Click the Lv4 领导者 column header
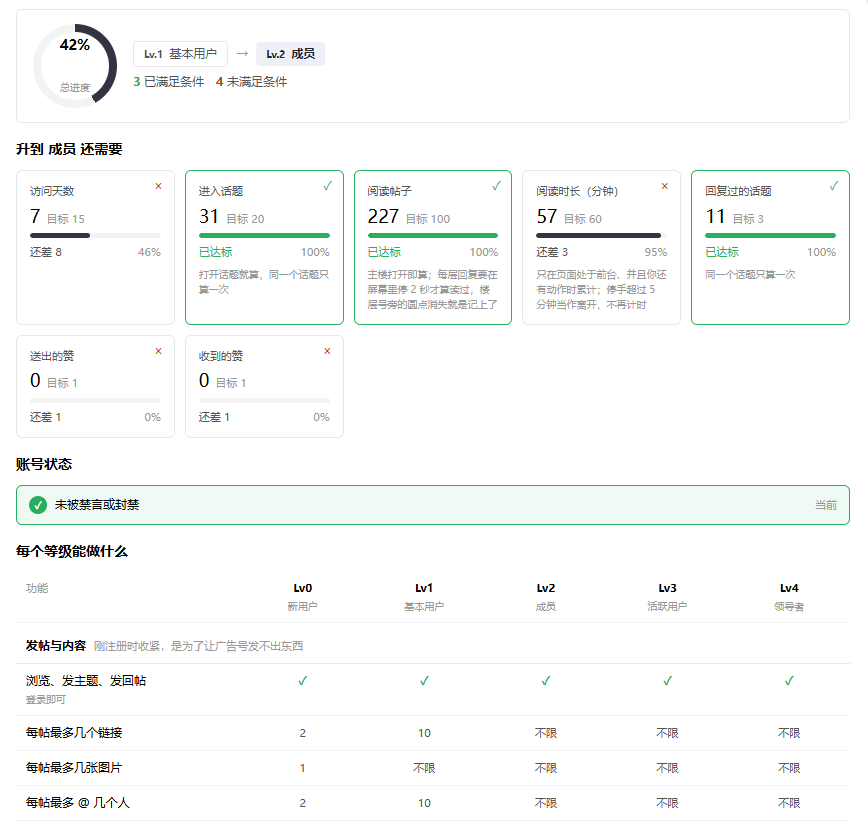 (x=789, y=597)
